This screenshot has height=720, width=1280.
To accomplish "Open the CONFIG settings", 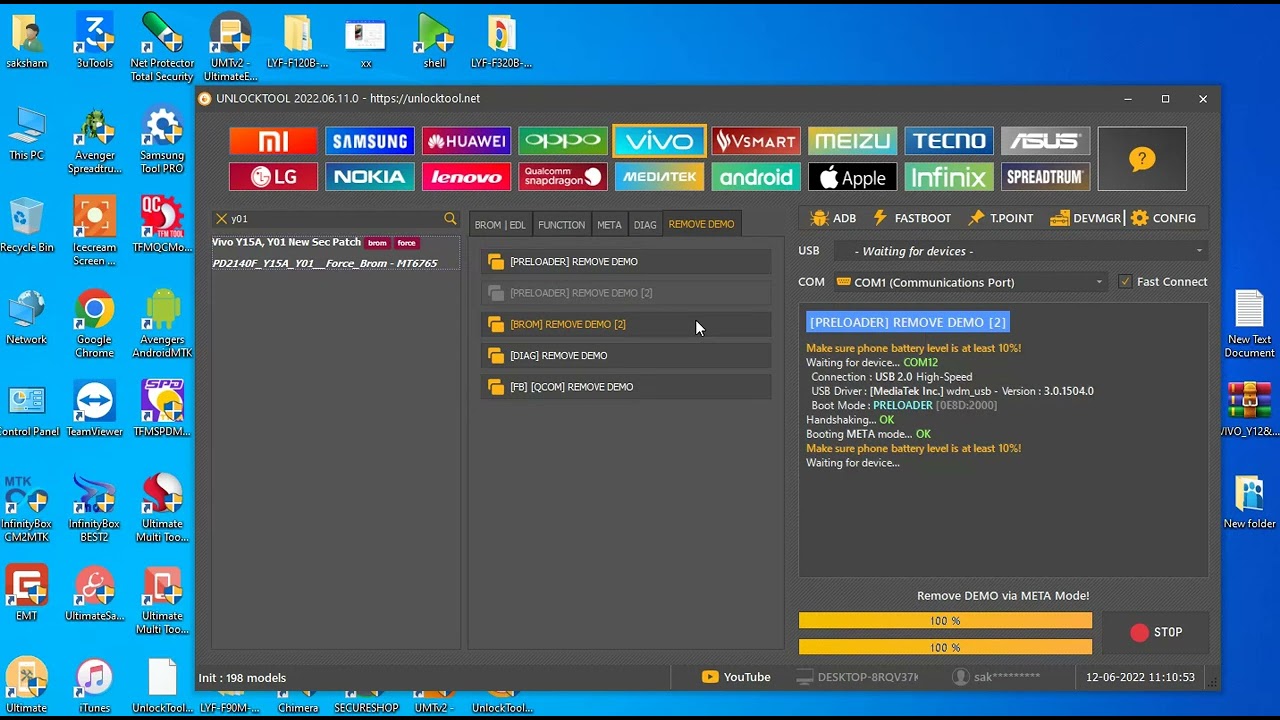I will pos(1164,218).
